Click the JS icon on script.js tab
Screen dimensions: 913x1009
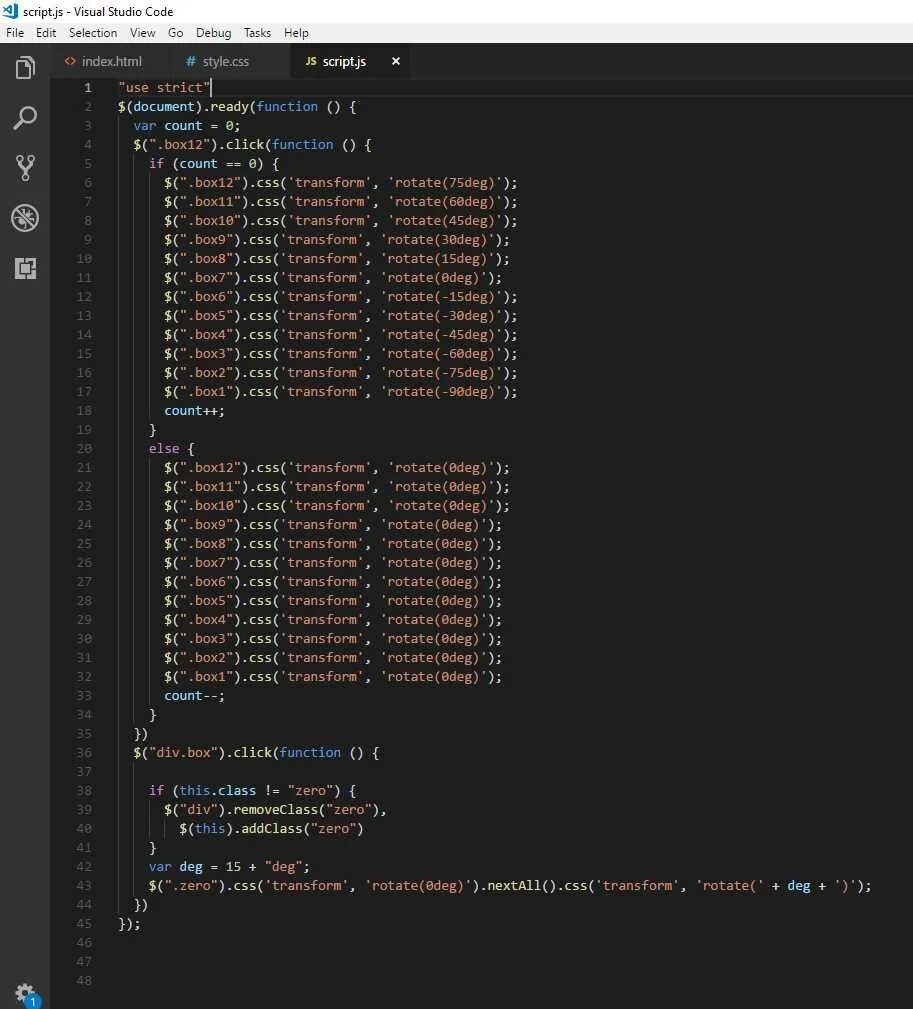[311, 61]
